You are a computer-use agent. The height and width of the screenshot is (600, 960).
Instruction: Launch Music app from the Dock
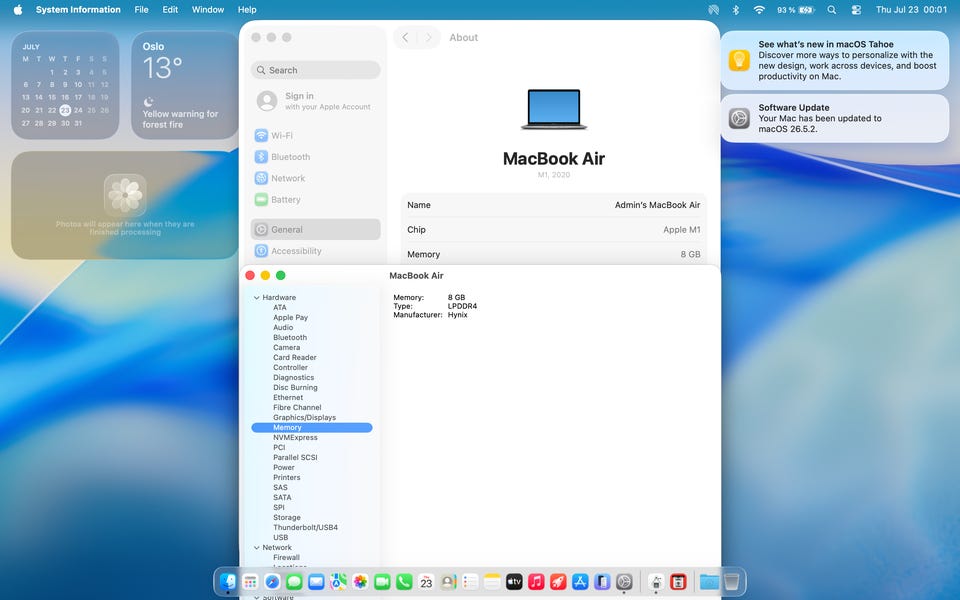tap(536, 582)
